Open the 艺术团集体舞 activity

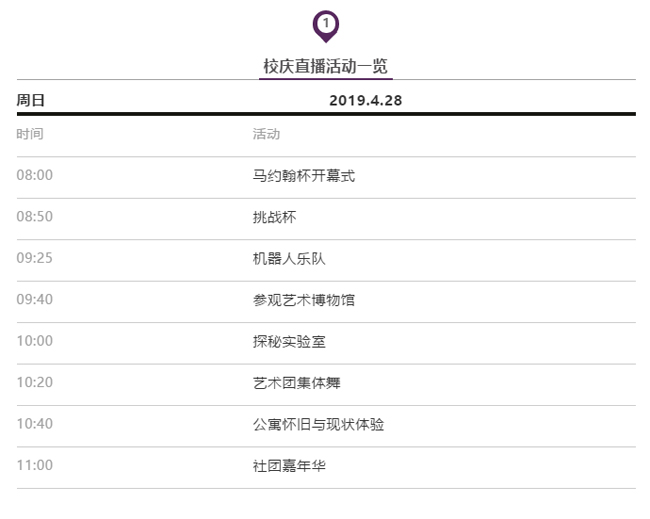point(297,383)
